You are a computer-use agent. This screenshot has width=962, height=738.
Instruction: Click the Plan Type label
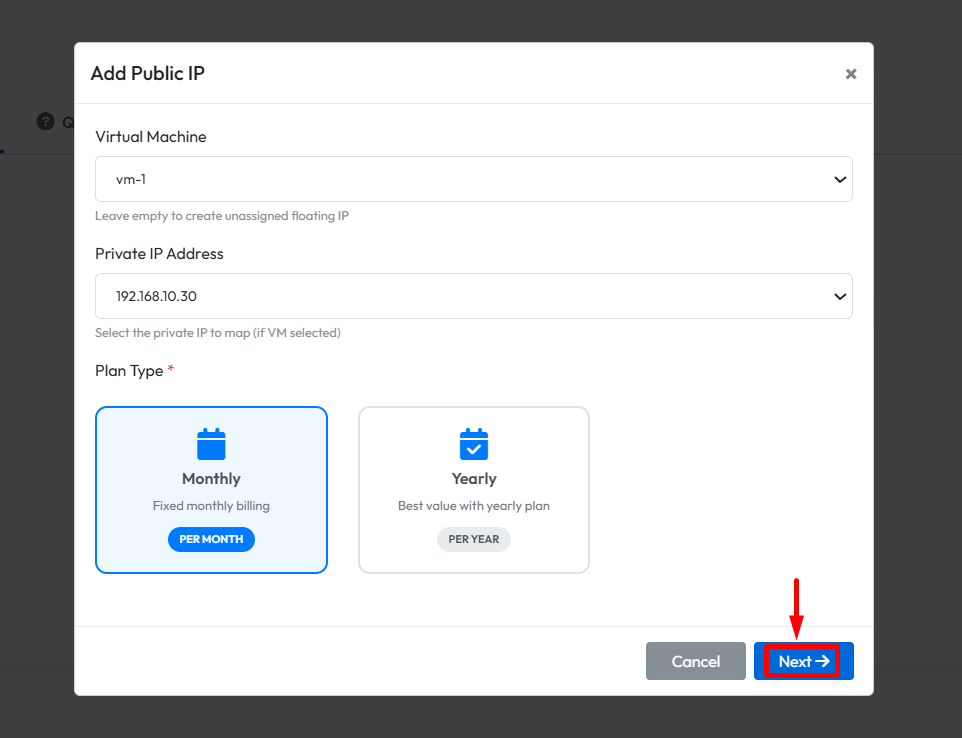click(129, 371)
